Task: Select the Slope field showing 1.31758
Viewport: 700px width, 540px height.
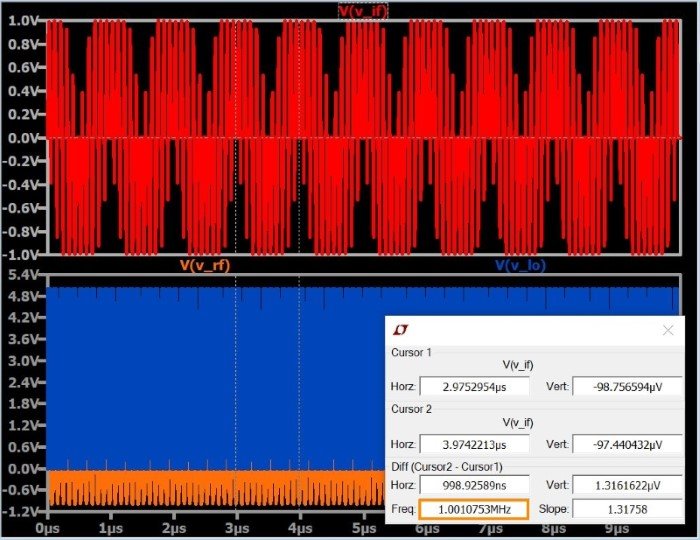Action: [x=628, y=509]
